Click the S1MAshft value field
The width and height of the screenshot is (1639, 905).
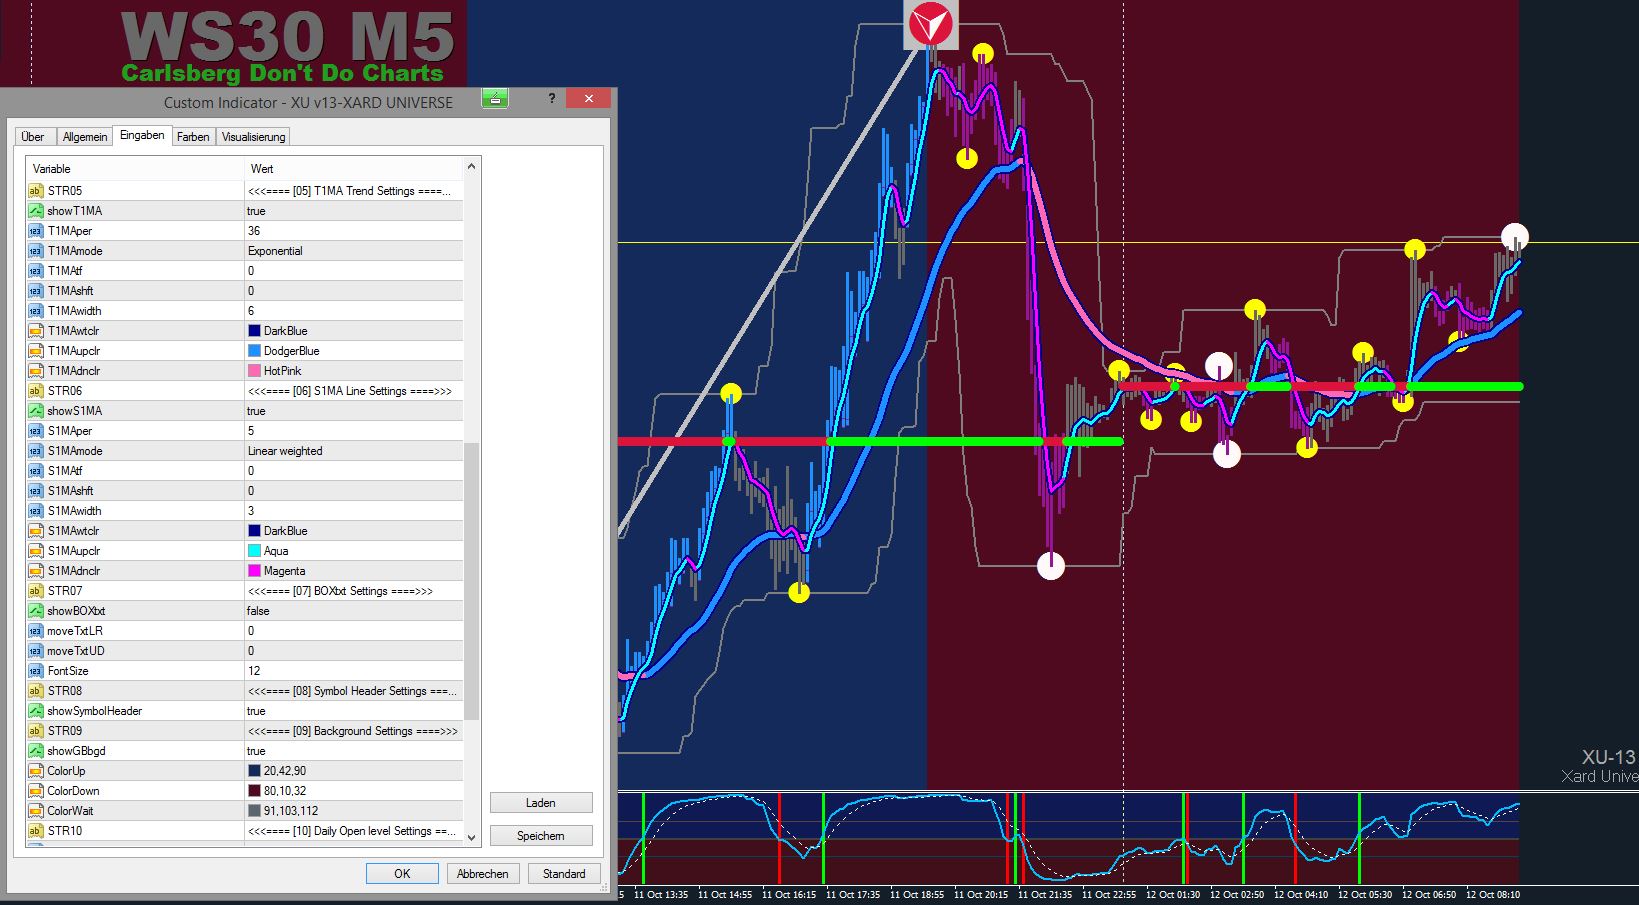point(354,491)
